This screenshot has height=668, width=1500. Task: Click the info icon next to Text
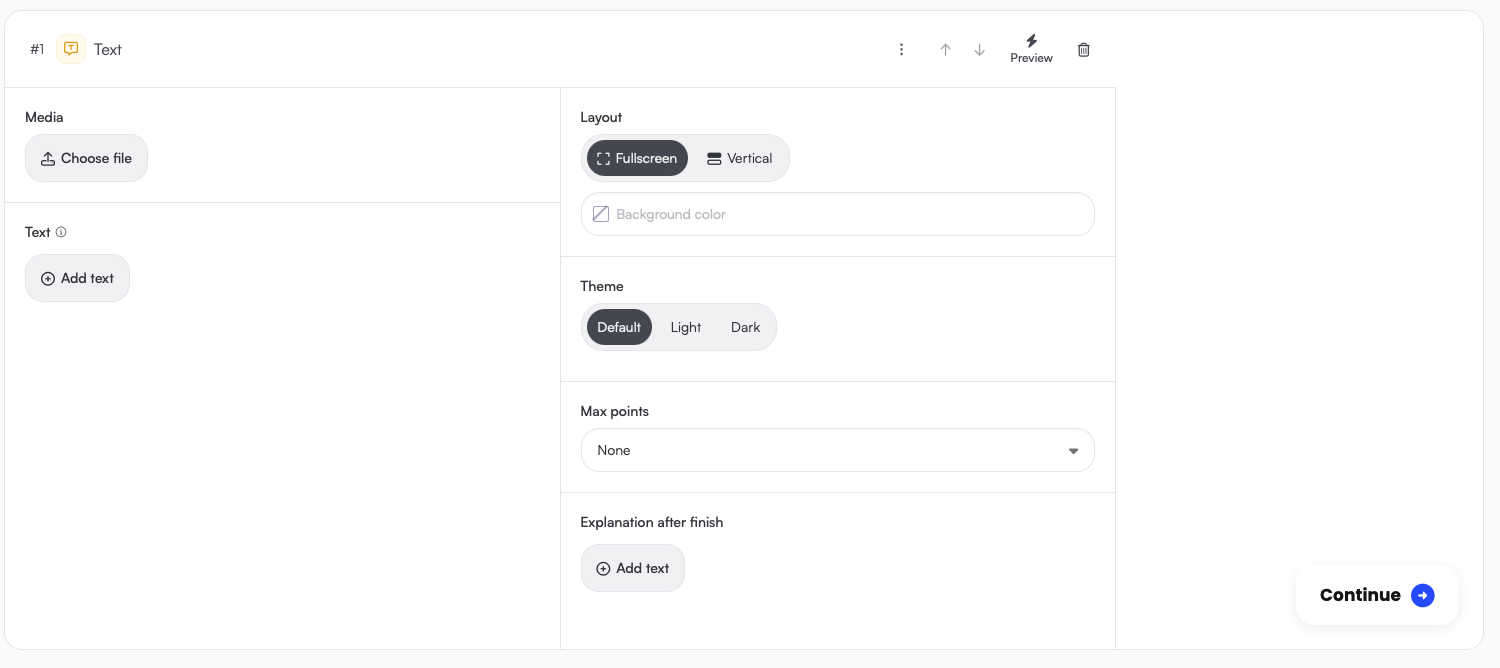(61, 232)
